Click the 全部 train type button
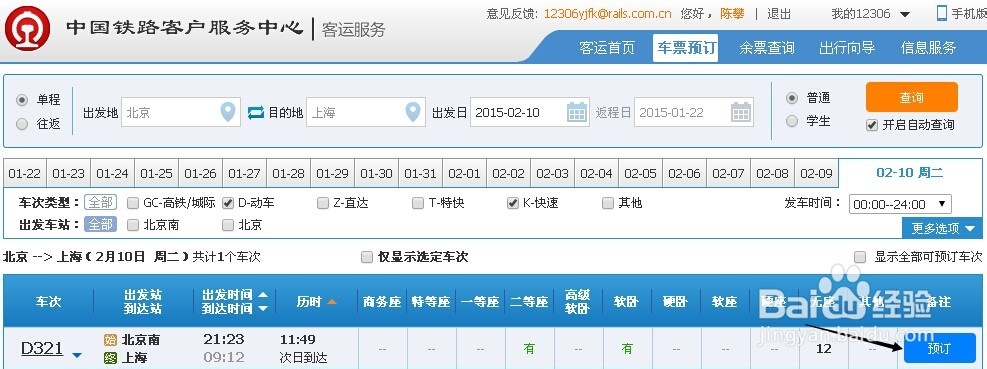The width and height of the screenshot is (987, 369). [x=101, y=203]
